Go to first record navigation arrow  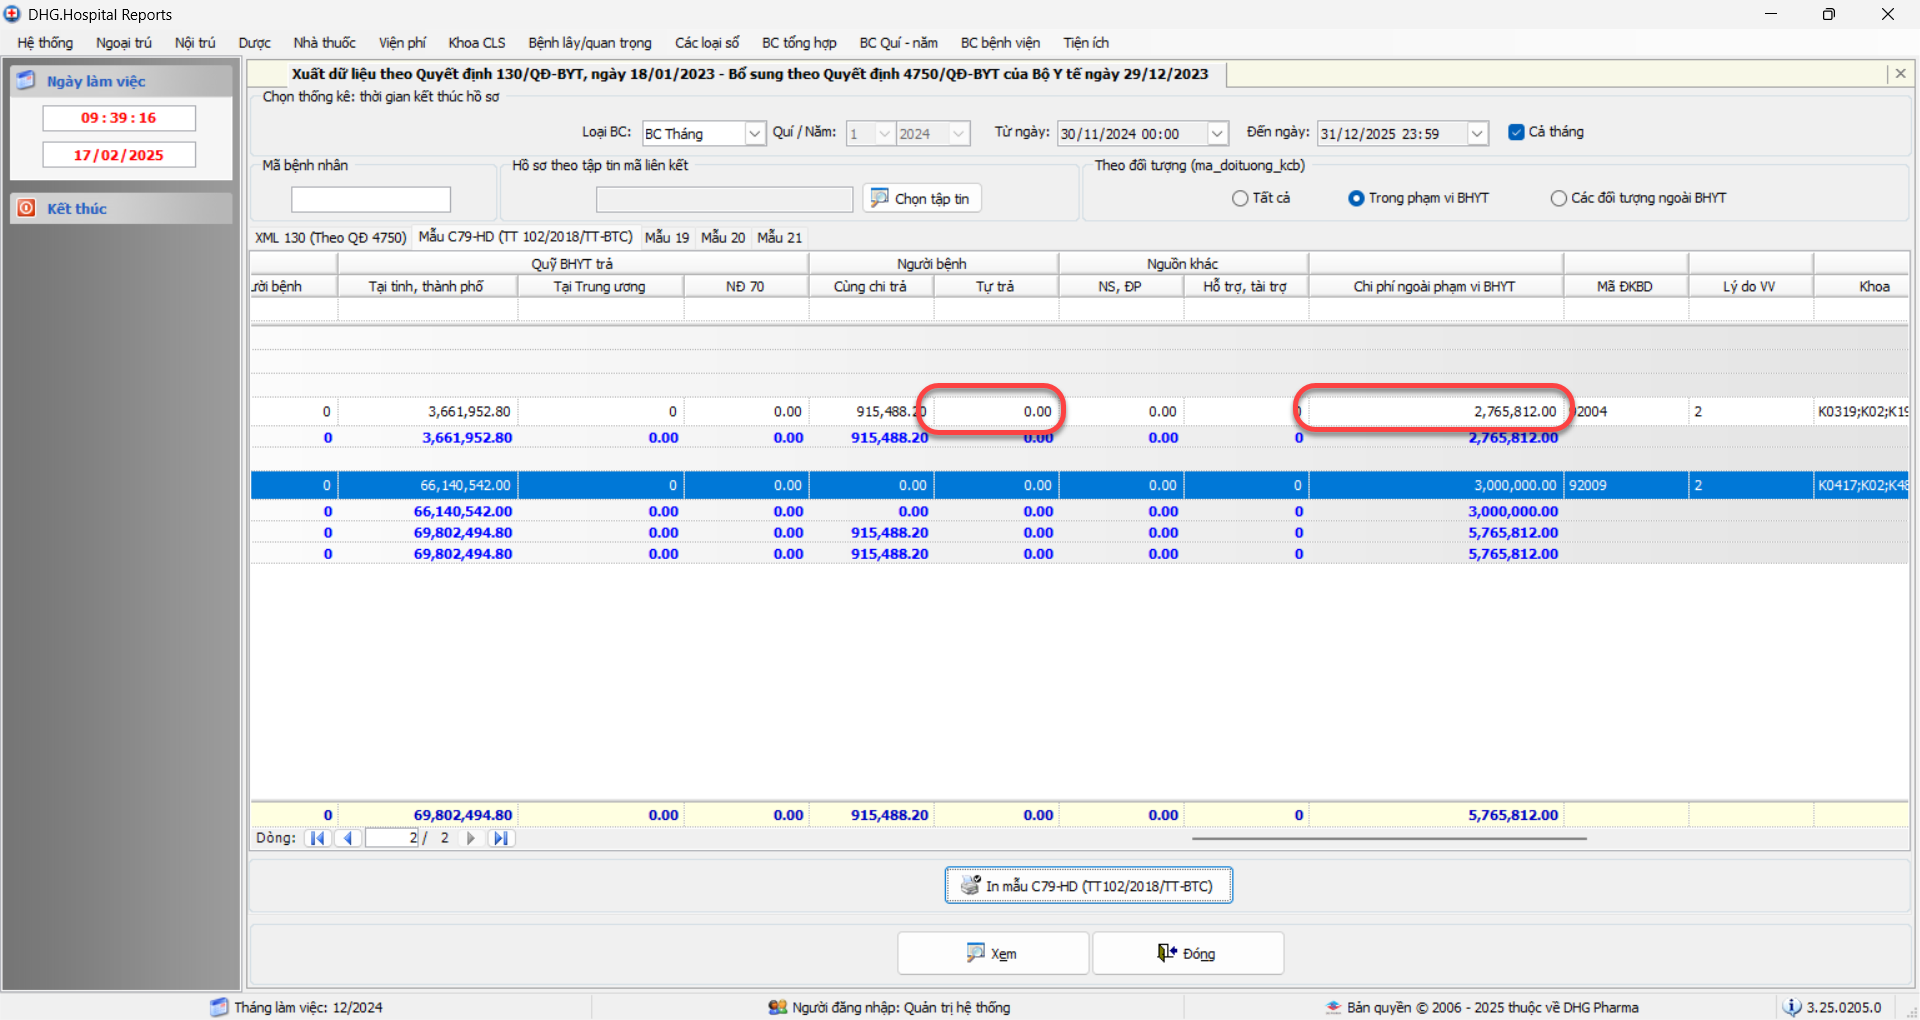[317, 838]
